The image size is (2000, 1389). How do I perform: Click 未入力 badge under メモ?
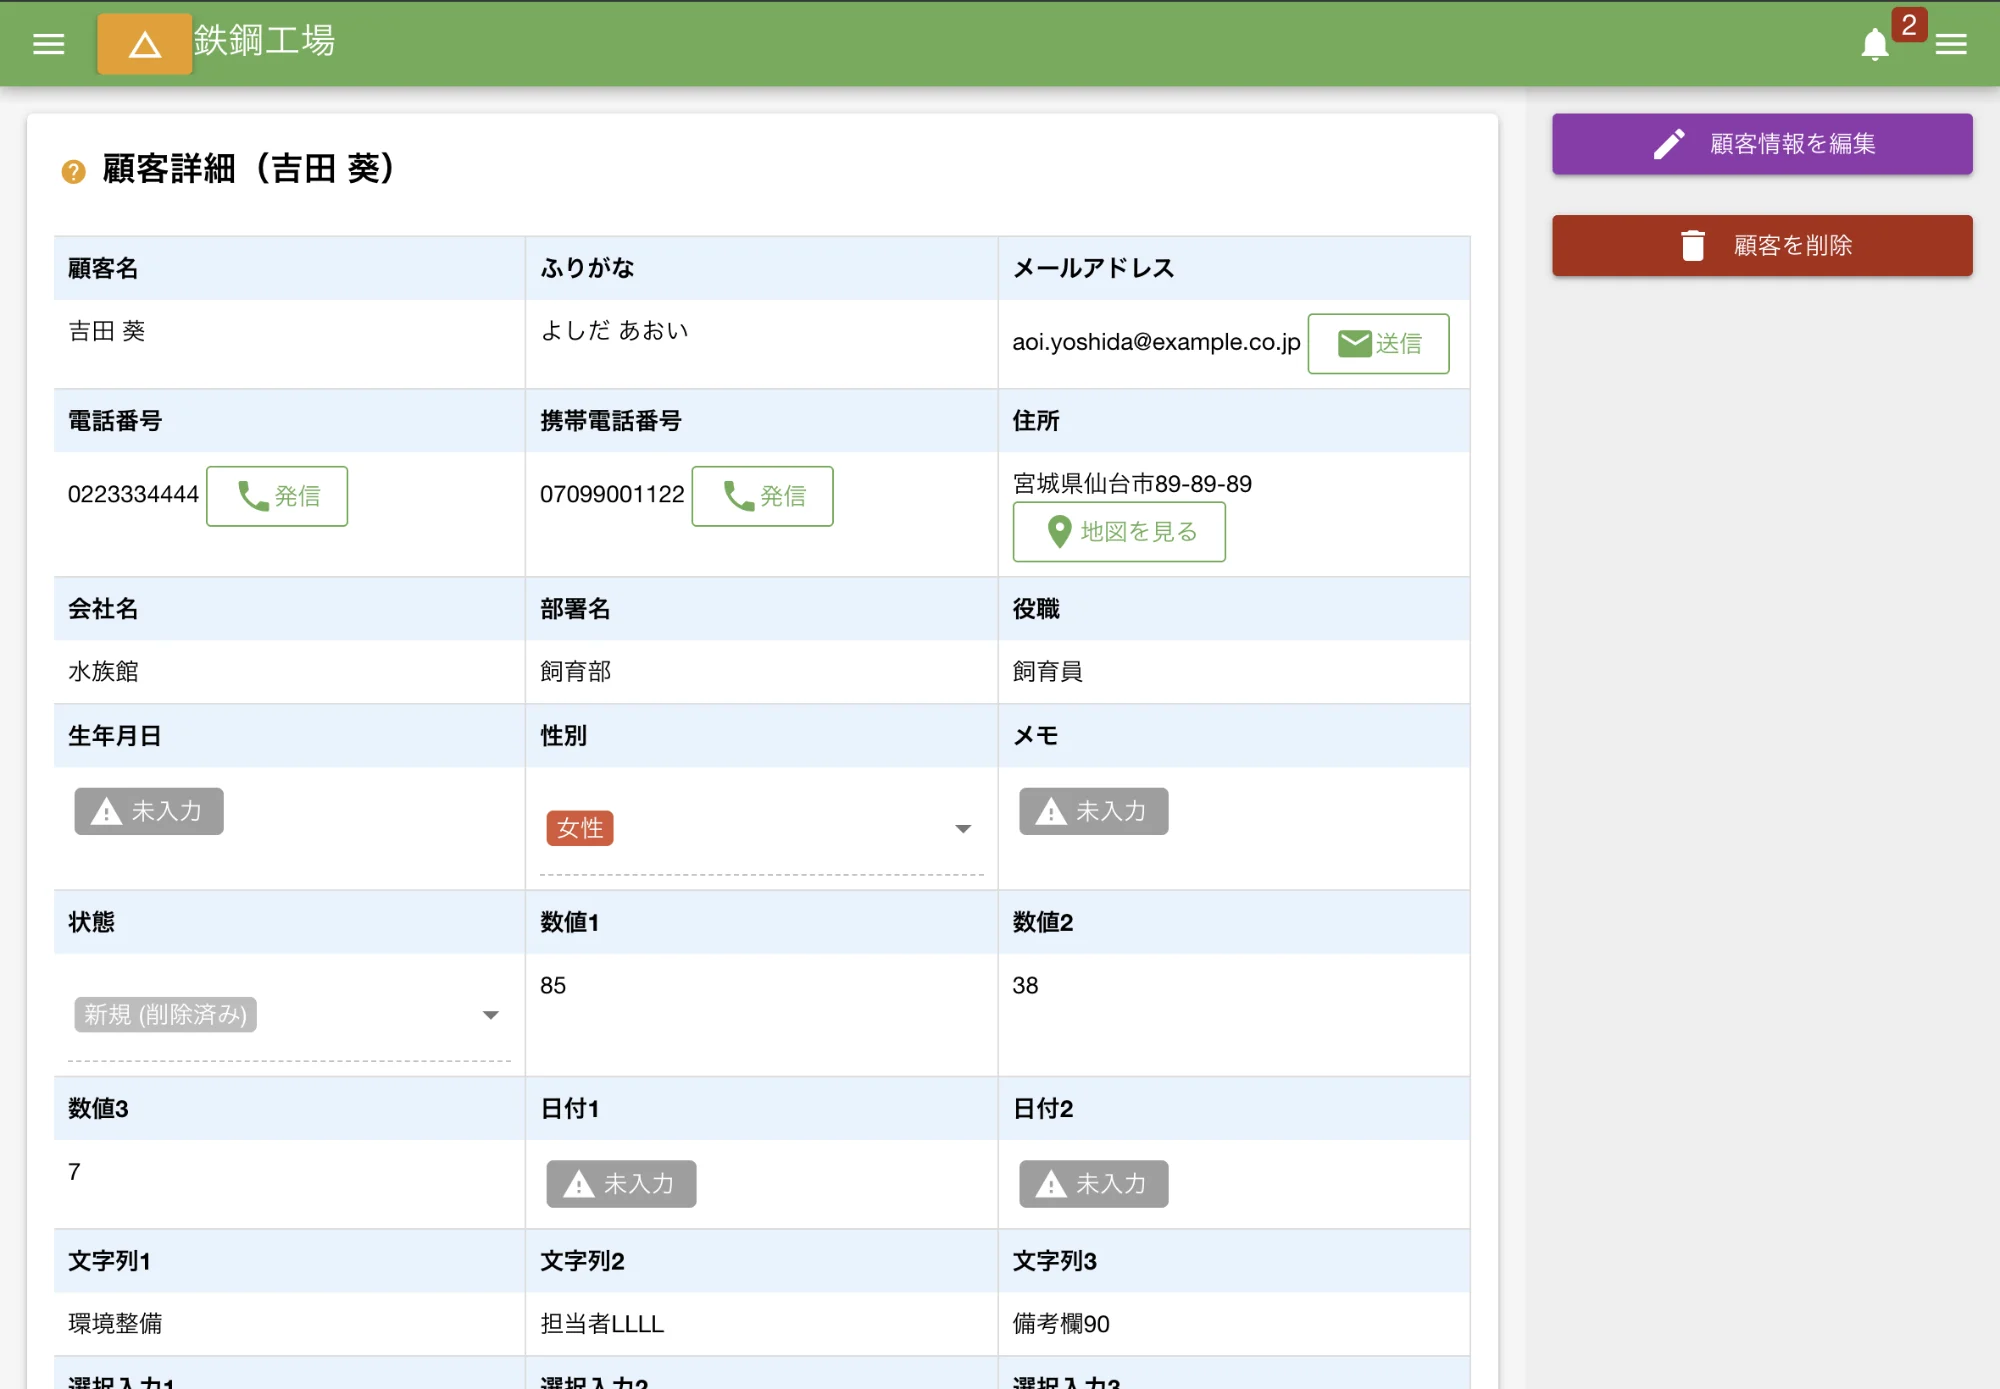(x=1093, y=811)
